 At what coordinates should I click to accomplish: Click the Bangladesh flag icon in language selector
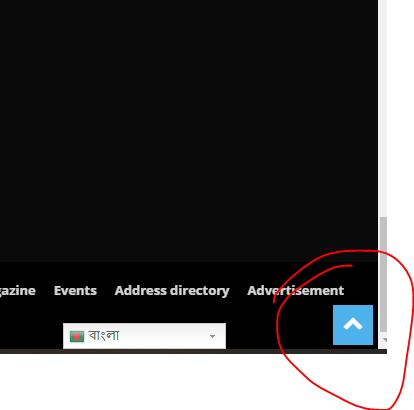point(77,336)
